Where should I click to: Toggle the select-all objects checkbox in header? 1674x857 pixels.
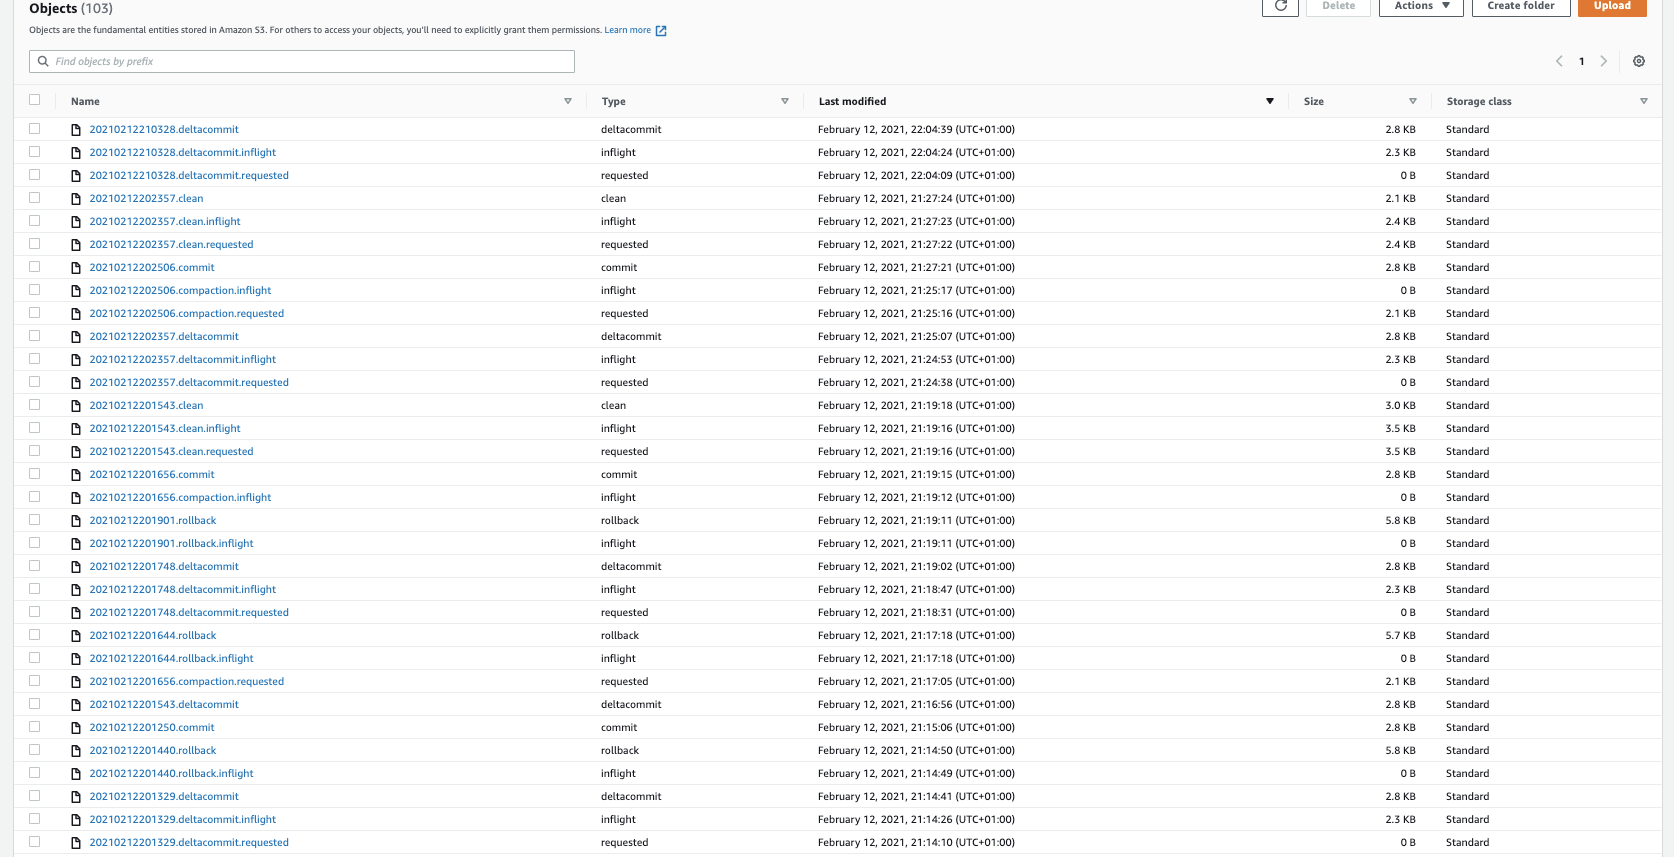tap(35, 100)
